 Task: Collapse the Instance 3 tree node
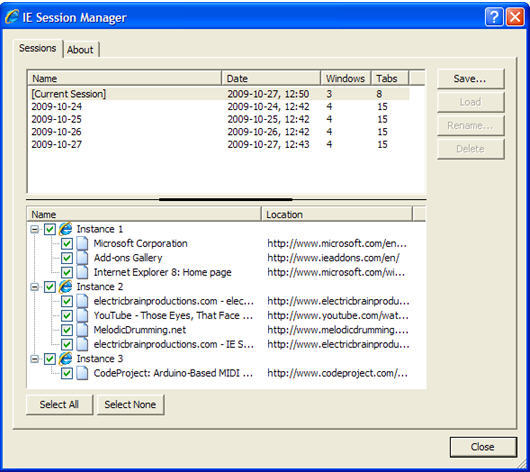point(34,359)
